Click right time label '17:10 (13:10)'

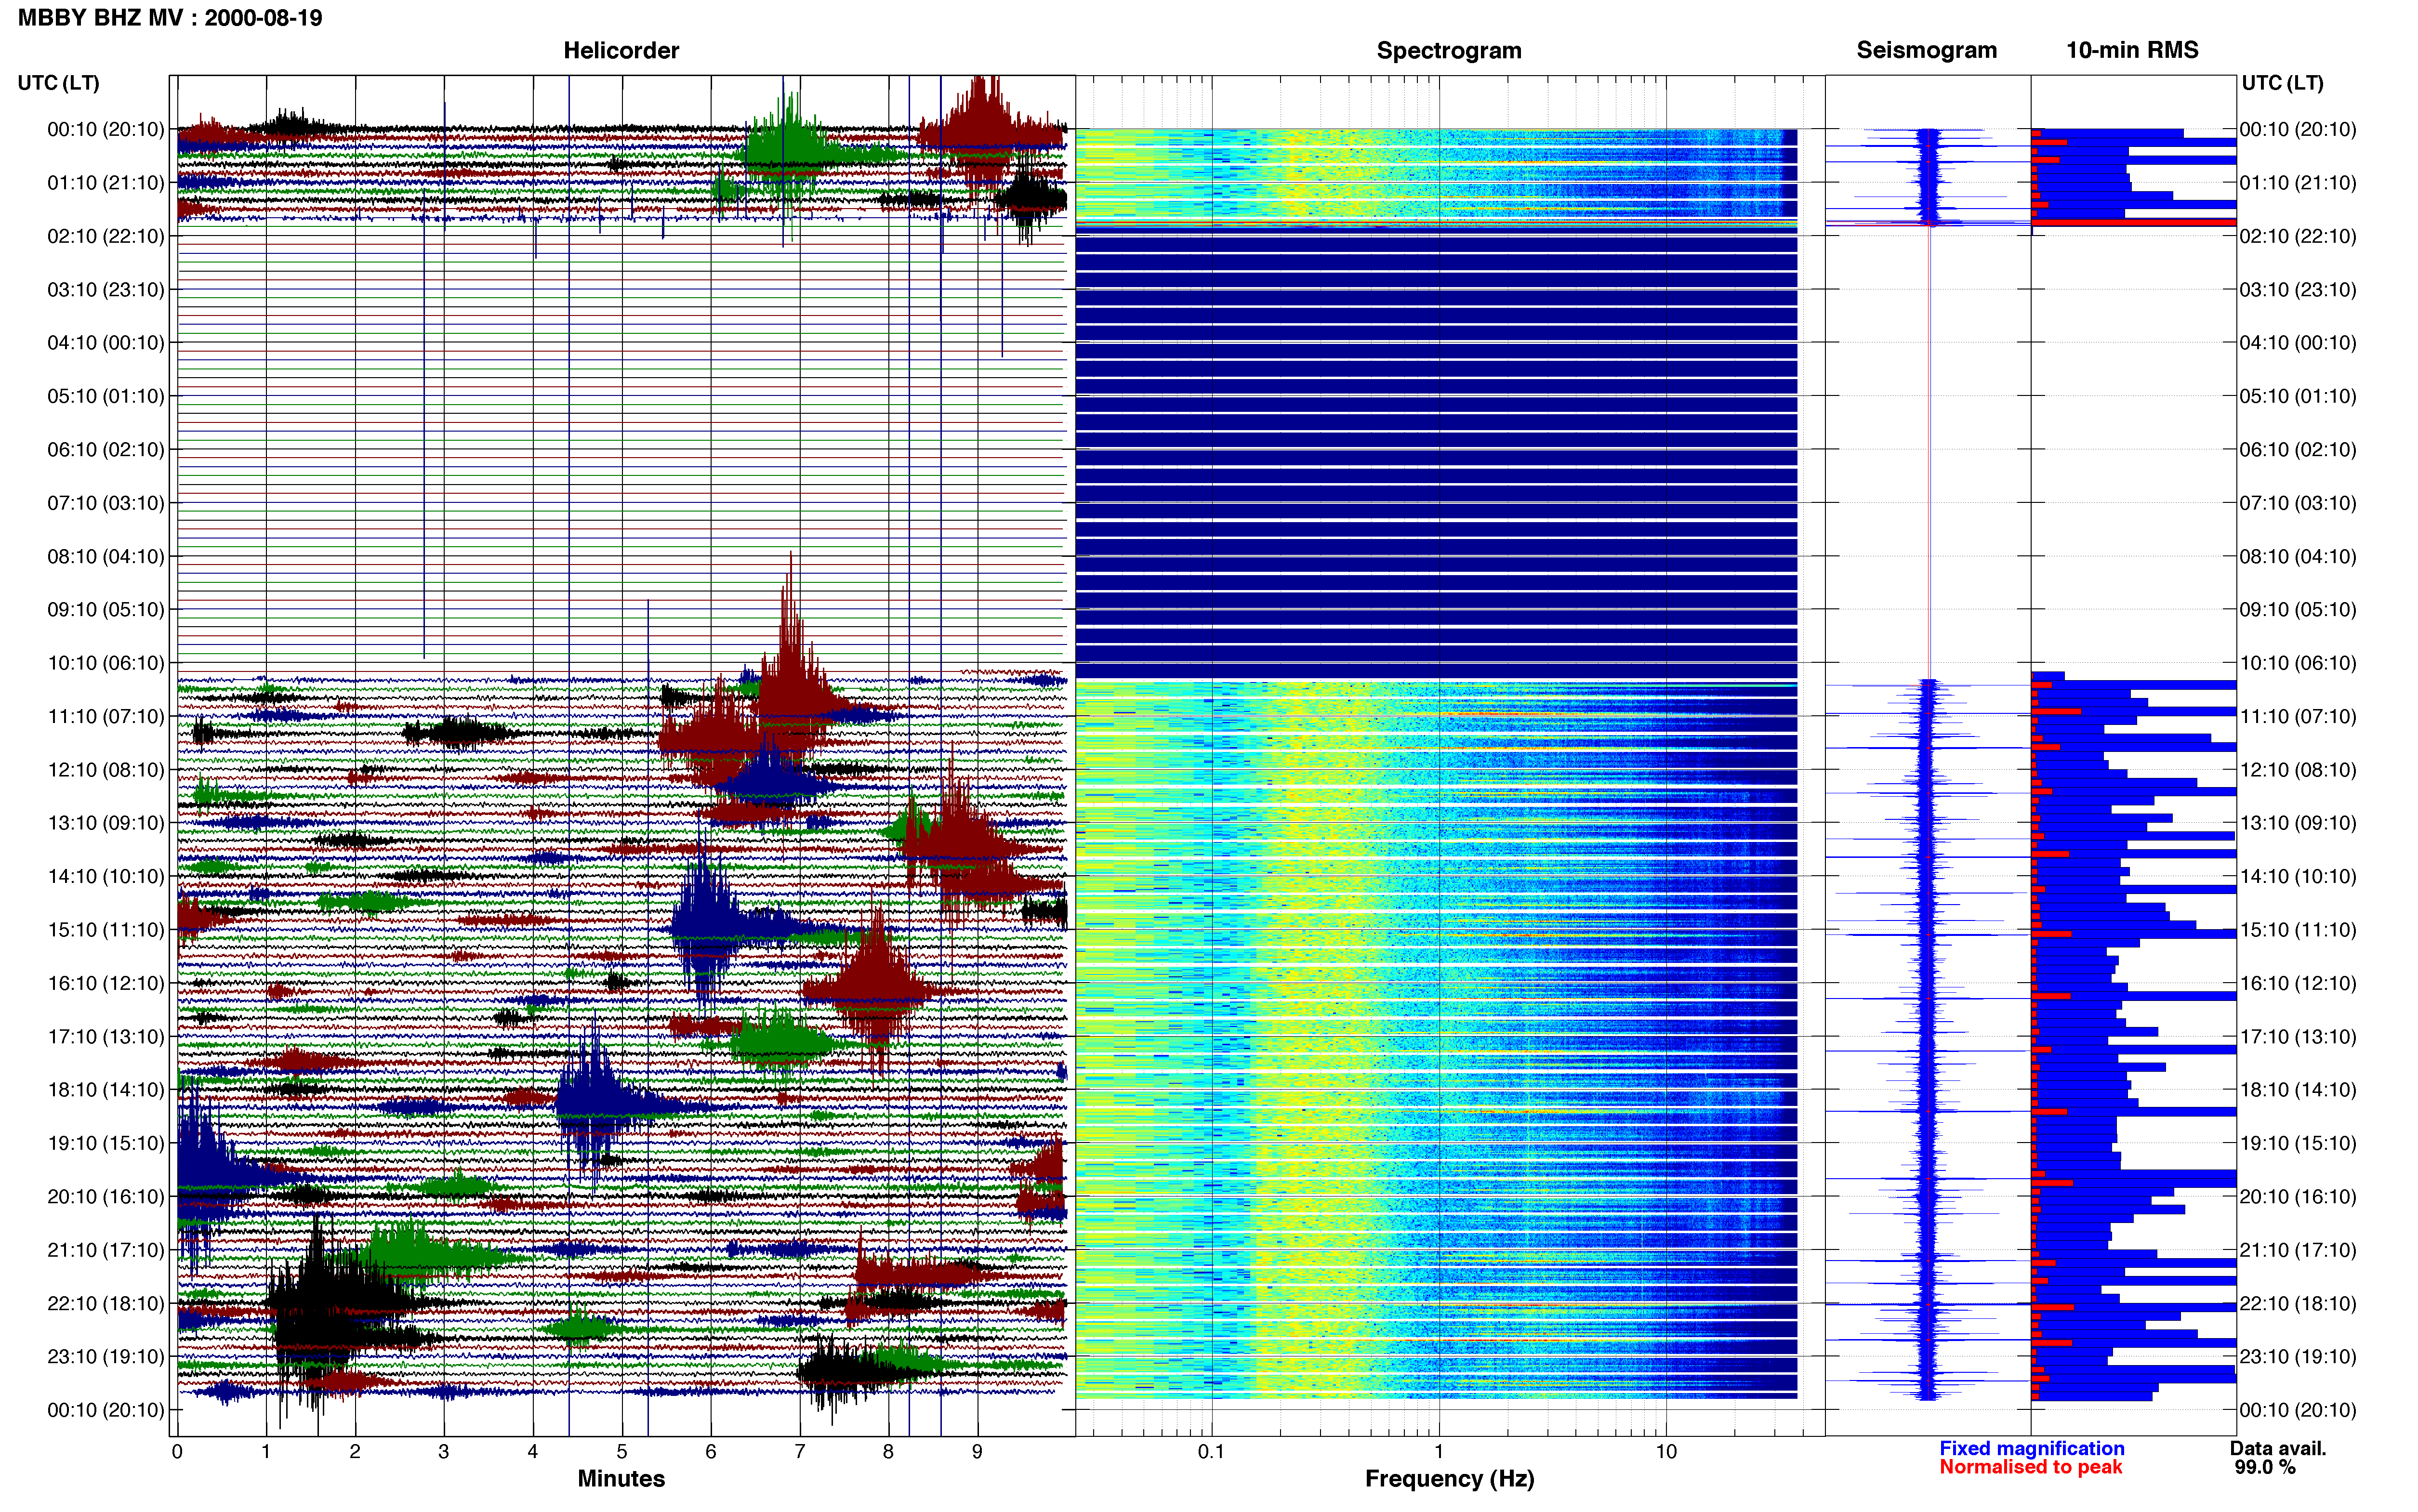pos(2298,1036)
